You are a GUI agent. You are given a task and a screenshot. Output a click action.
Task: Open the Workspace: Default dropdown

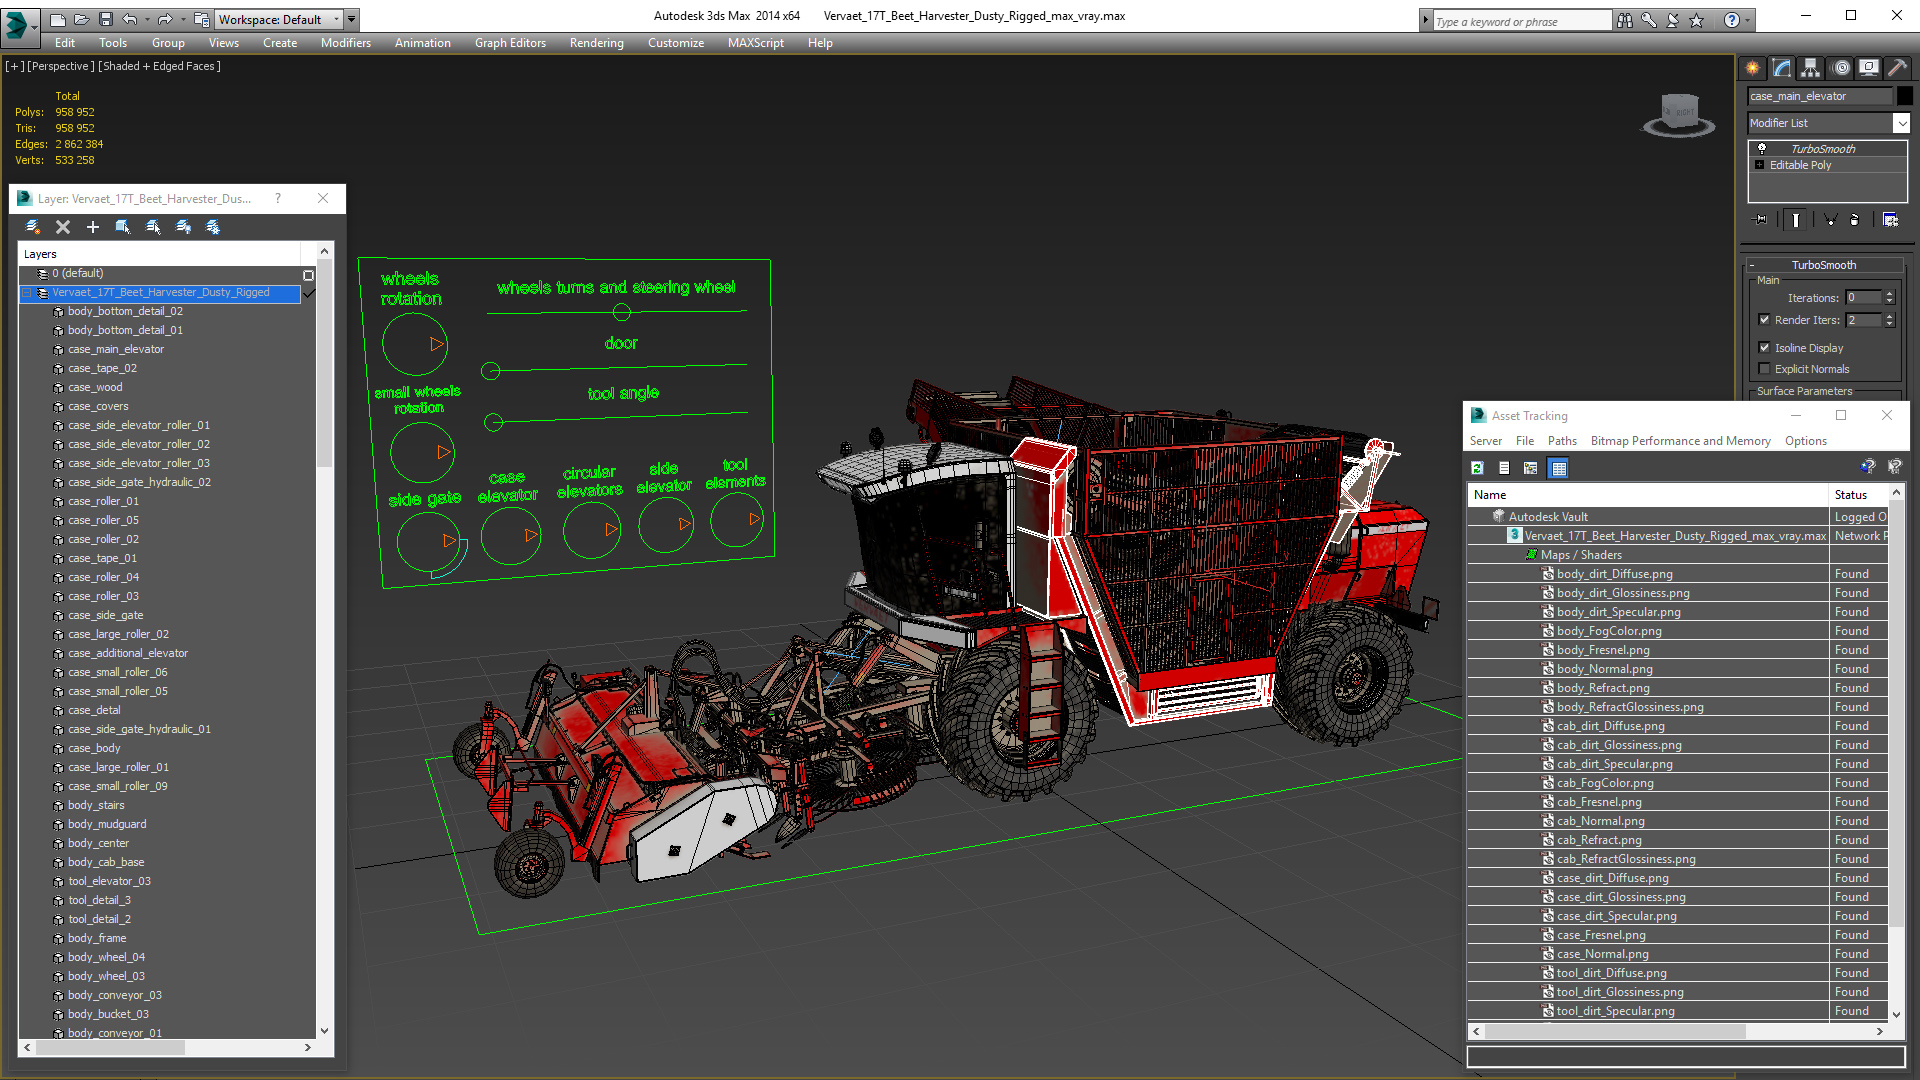[279, 19]
